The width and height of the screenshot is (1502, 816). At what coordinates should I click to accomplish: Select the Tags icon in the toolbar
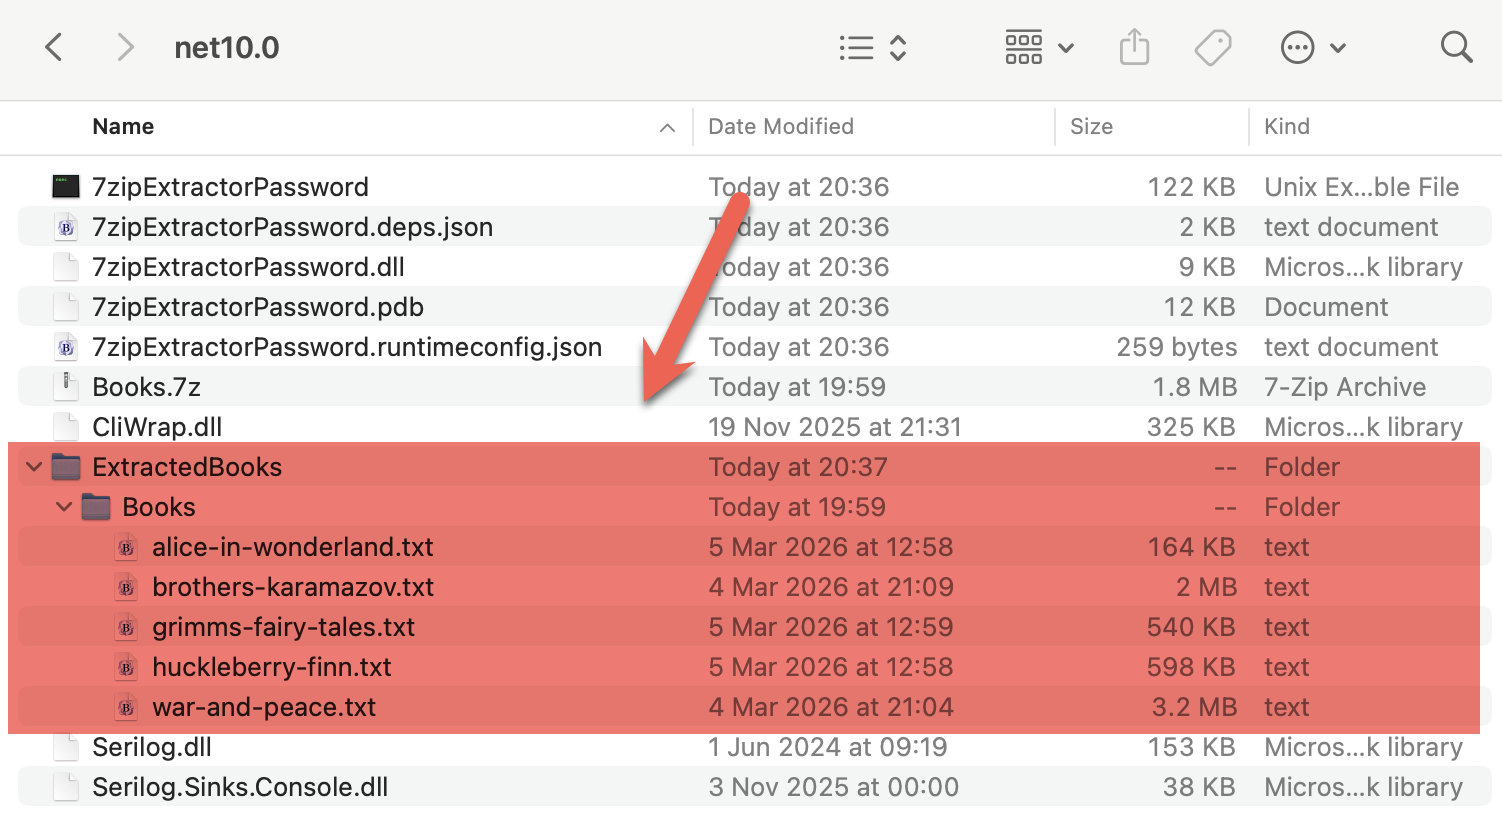click(x=1212, y=46)
